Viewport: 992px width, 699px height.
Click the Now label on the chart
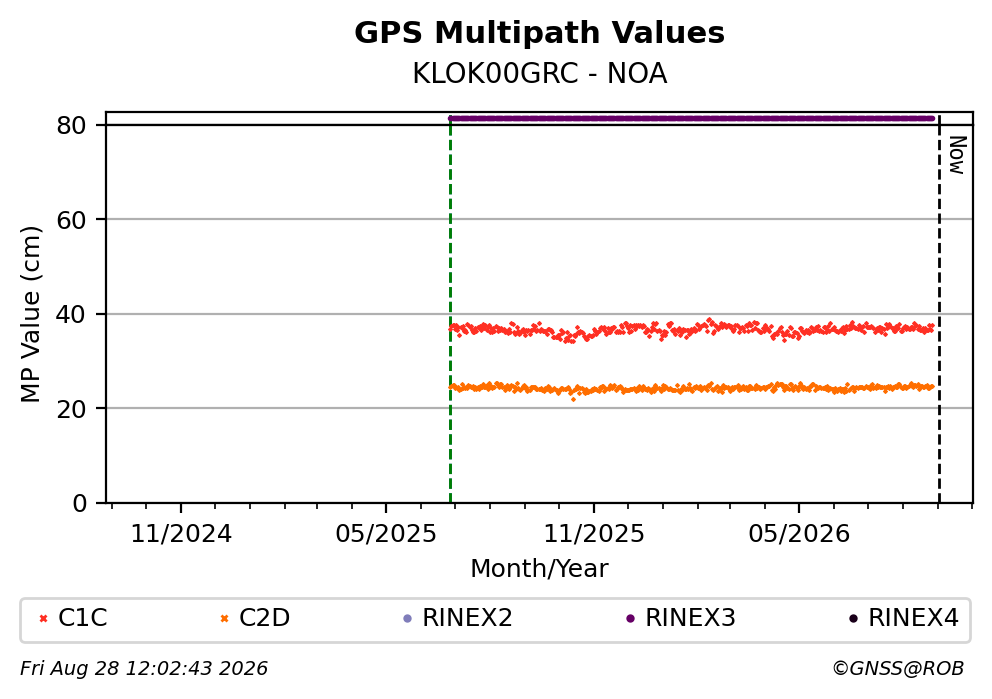tap(958, 155)
